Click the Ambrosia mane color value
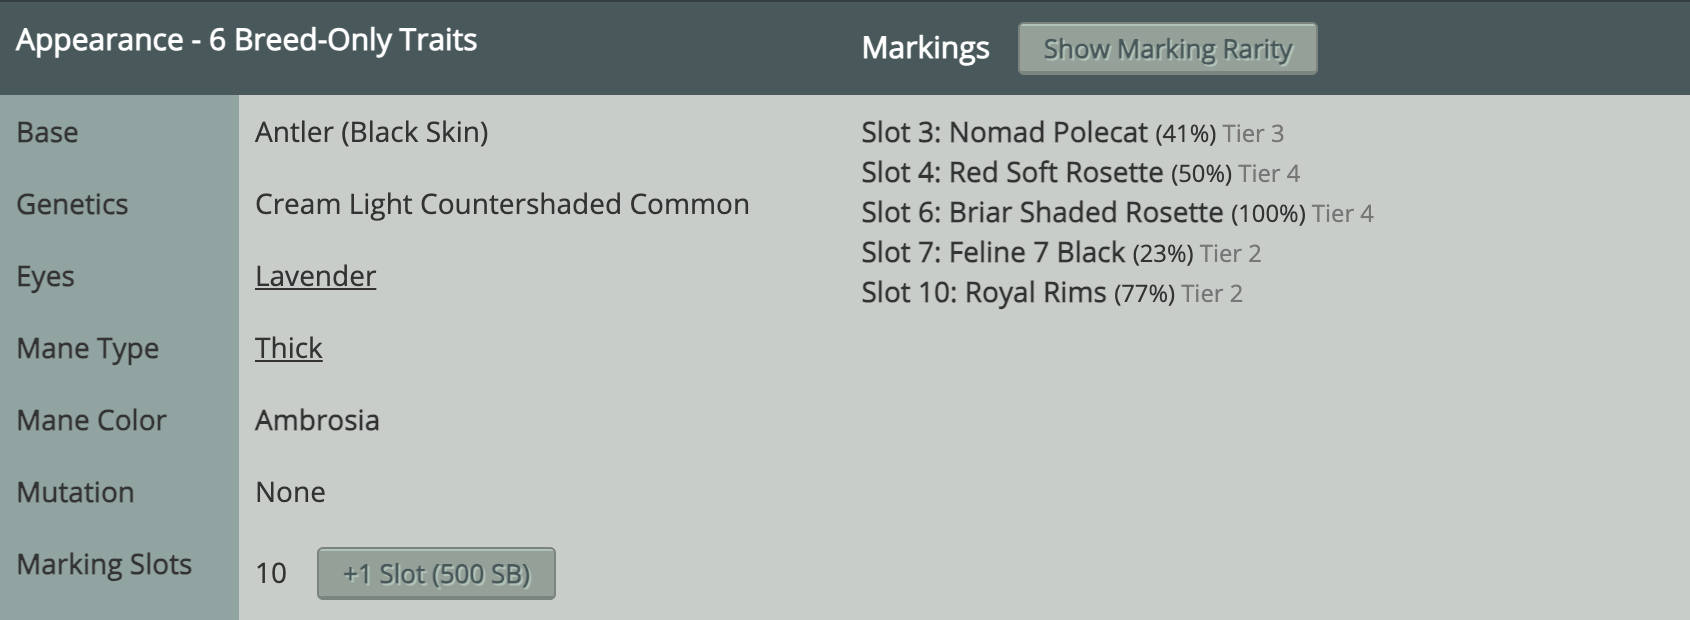Viewport: 1690px width, 620px height. coord(317,420)
